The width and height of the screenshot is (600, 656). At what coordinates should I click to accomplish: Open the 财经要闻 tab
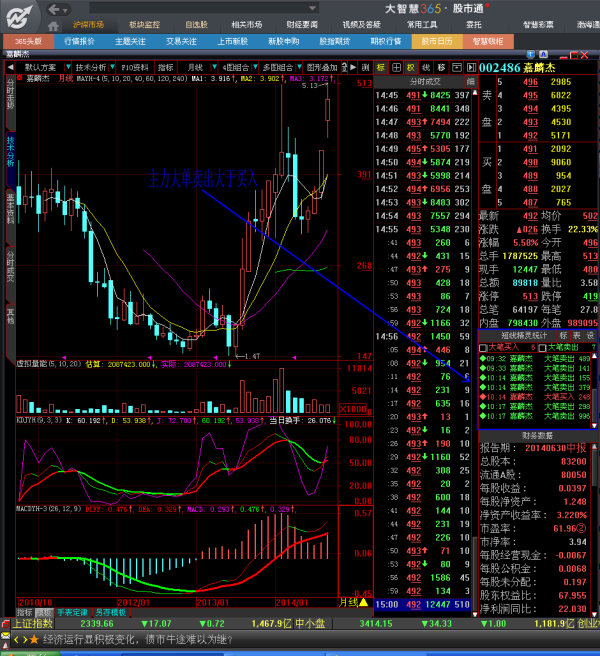click(301, 23)
